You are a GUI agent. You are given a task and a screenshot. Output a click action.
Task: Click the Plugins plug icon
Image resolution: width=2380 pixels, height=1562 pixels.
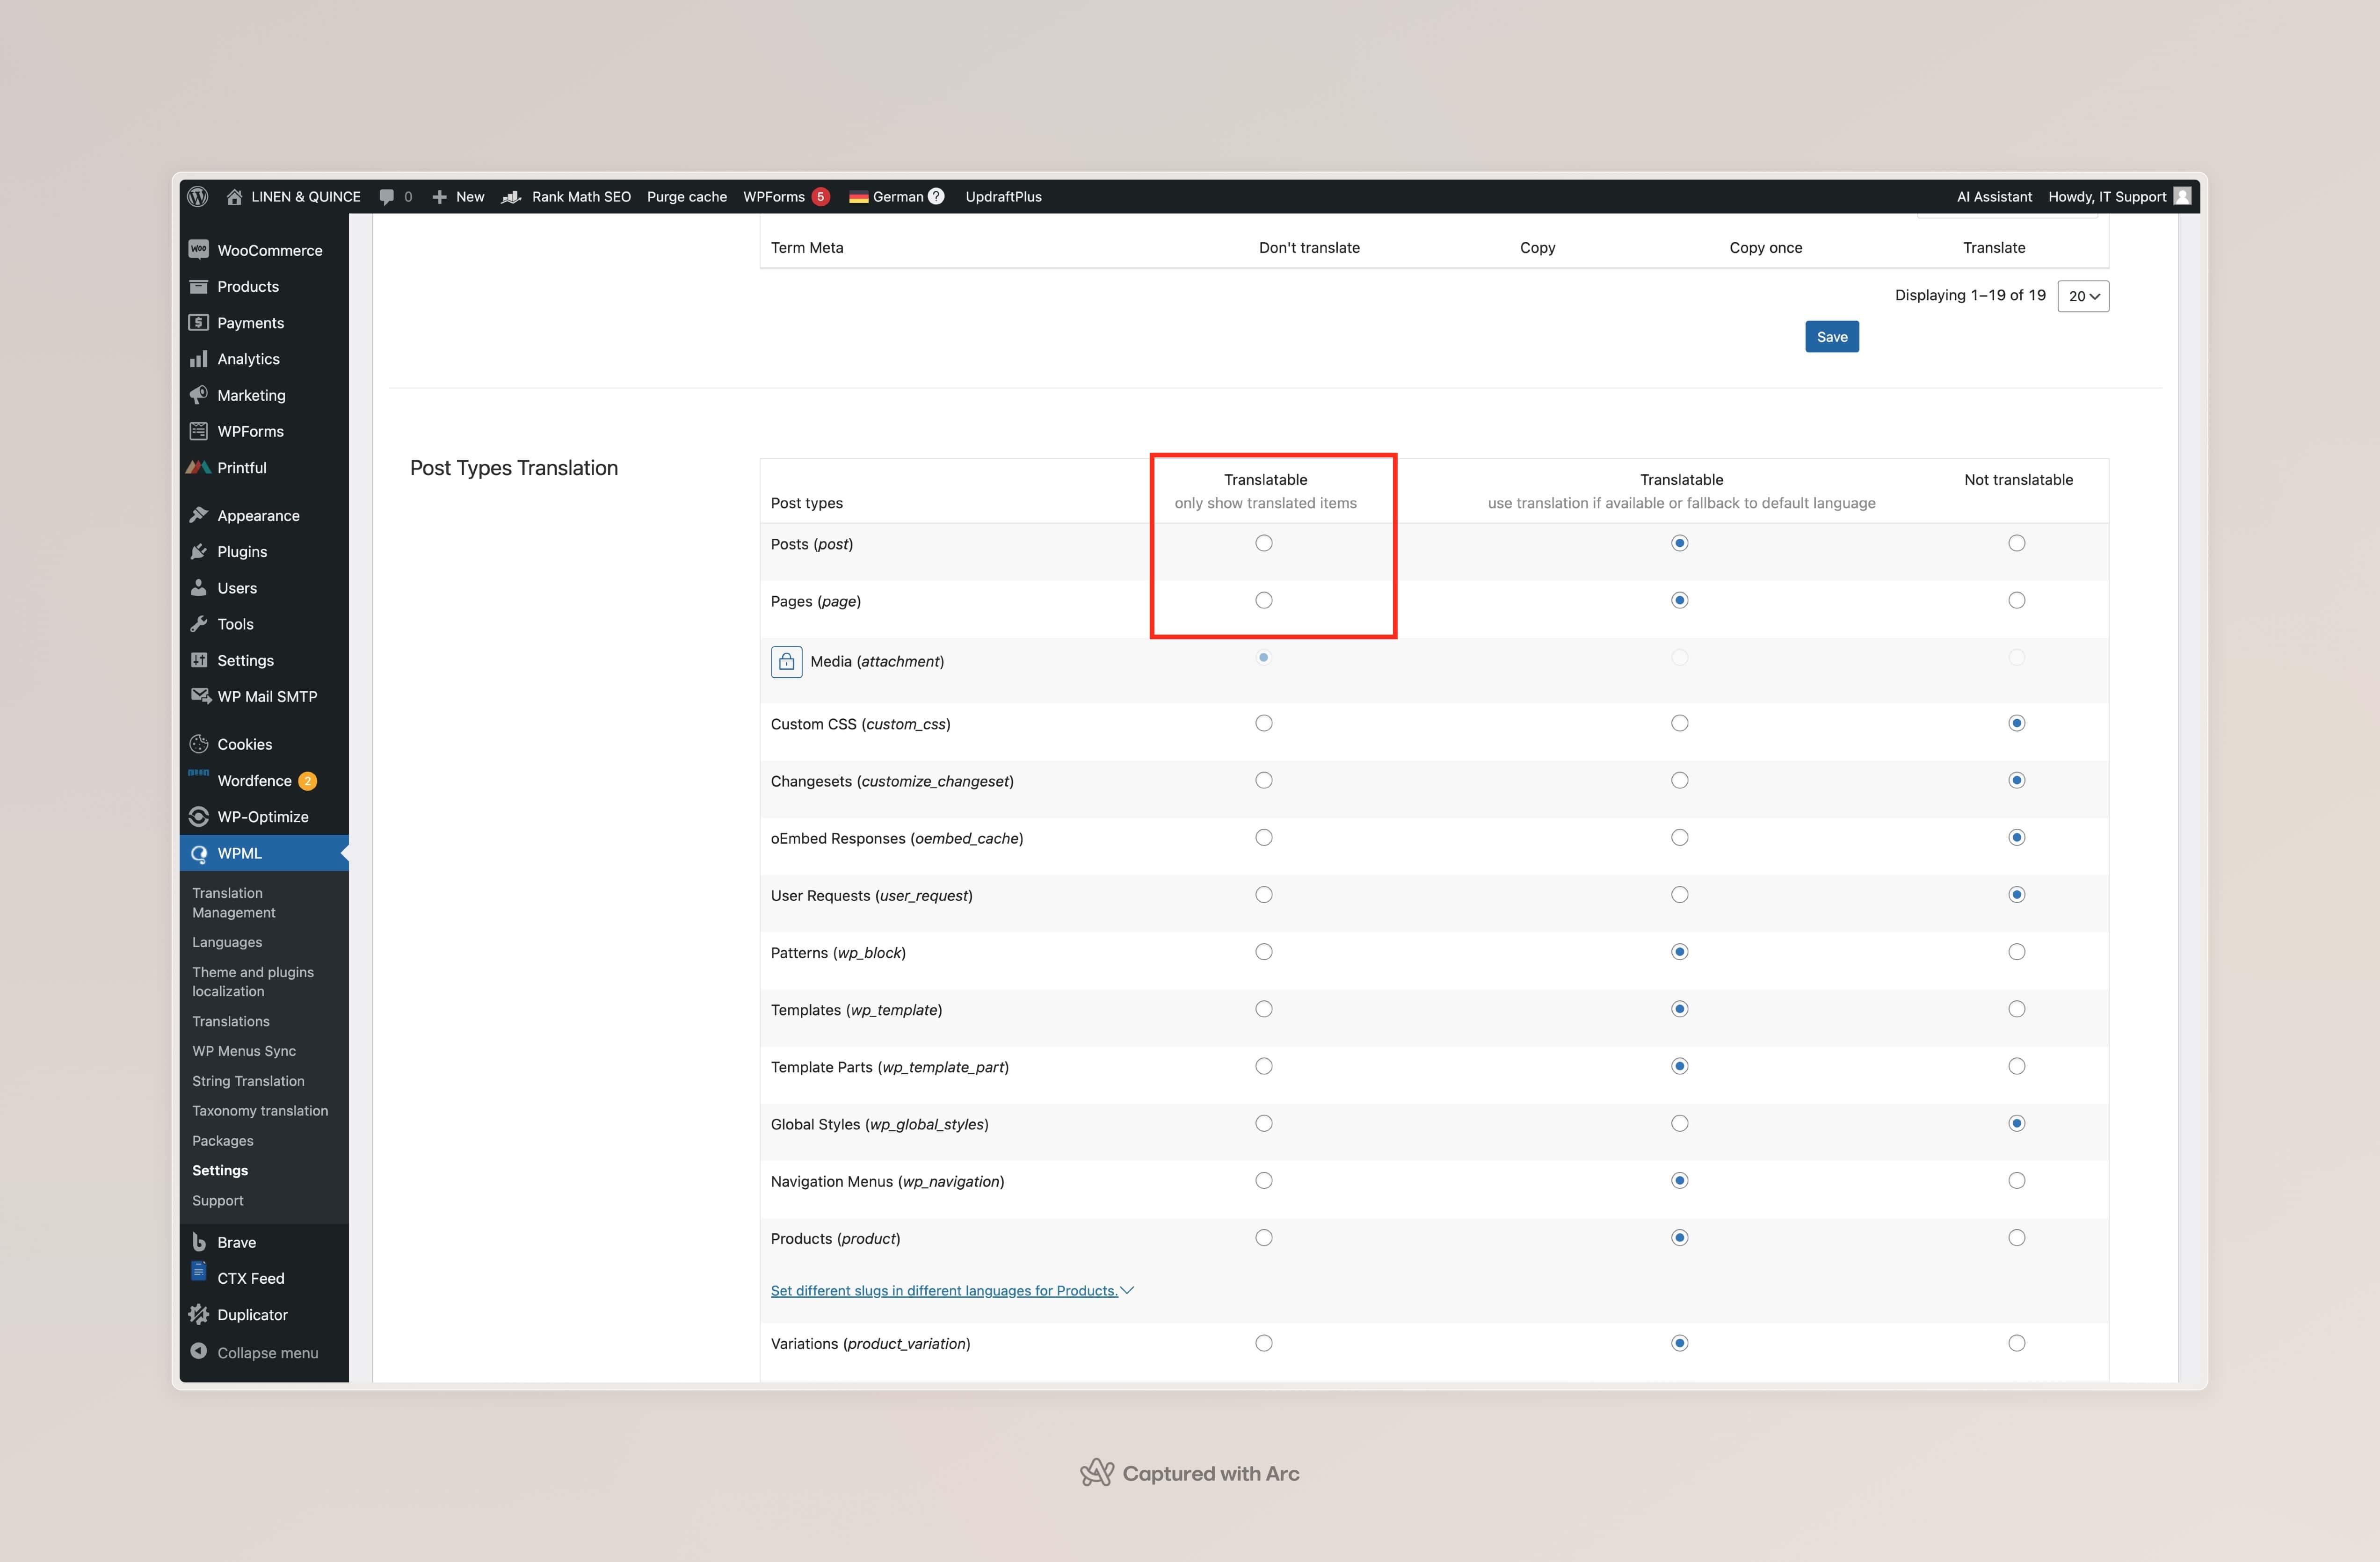[199, 551]
